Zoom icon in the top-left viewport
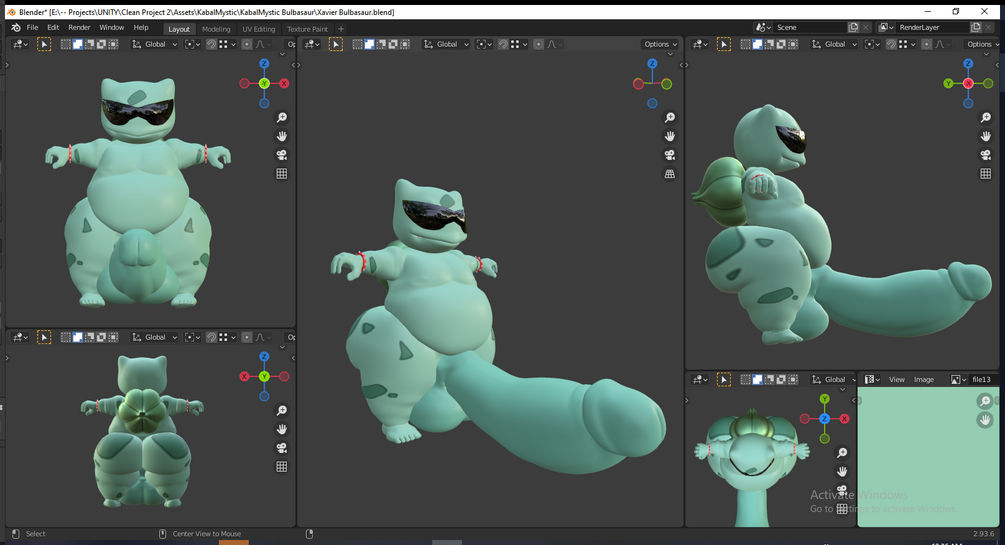This screenshot has height=545, width=1005. tap(281, 117)
